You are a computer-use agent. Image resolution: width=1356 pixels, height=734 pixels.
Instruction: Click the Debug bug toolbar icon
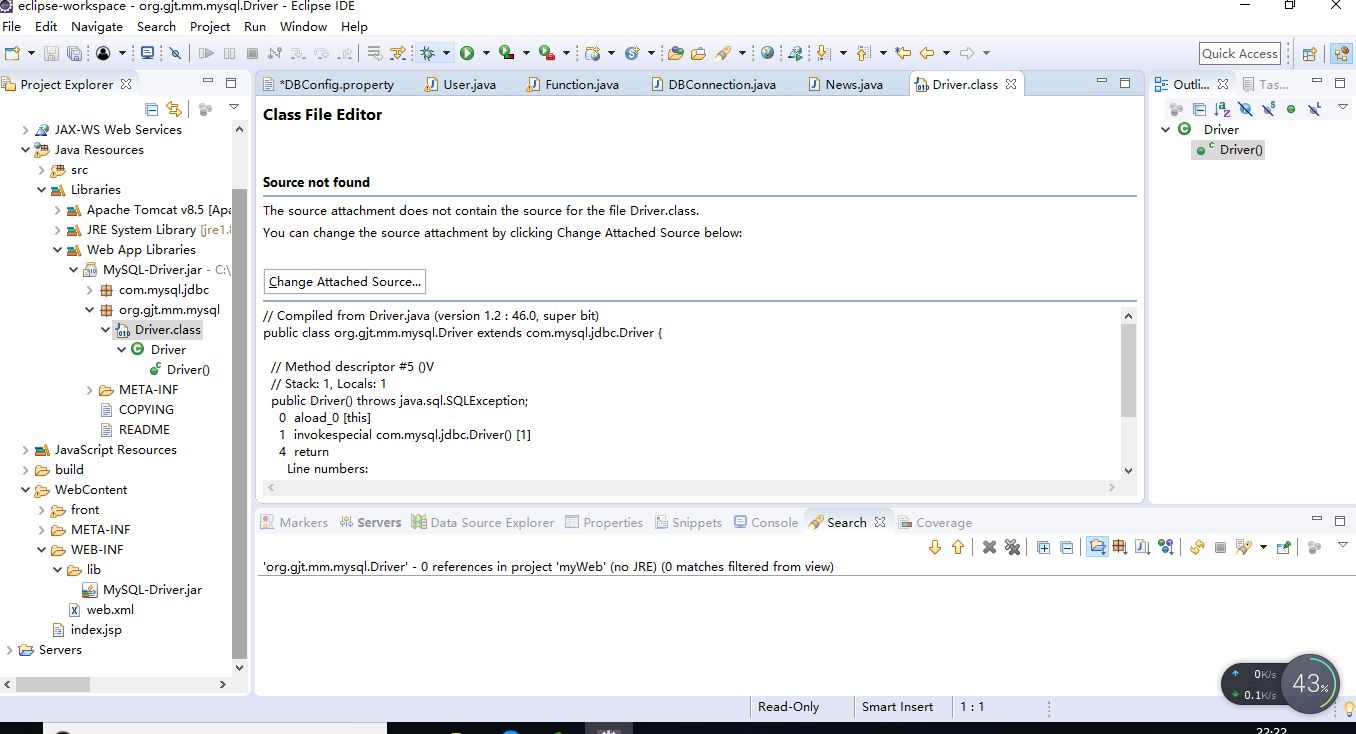pyautogui.click(x=428, y=53)
